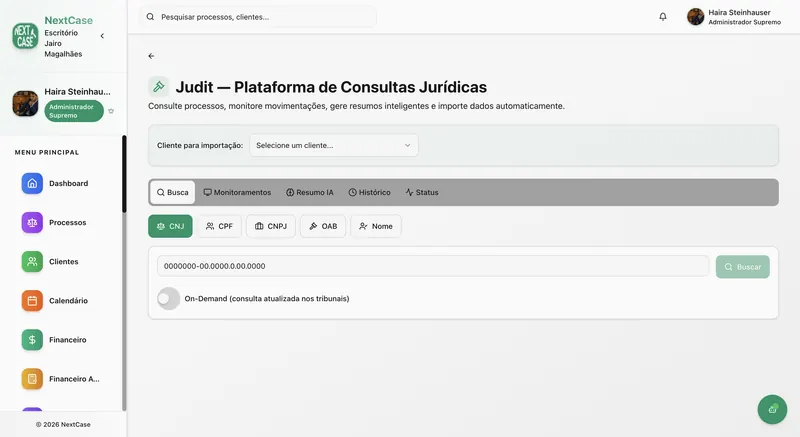The height and width of the screenshot is (437, 800).
Task: Click "Escritório Jairo Magalhães" office name
Action: pos(63,43)
